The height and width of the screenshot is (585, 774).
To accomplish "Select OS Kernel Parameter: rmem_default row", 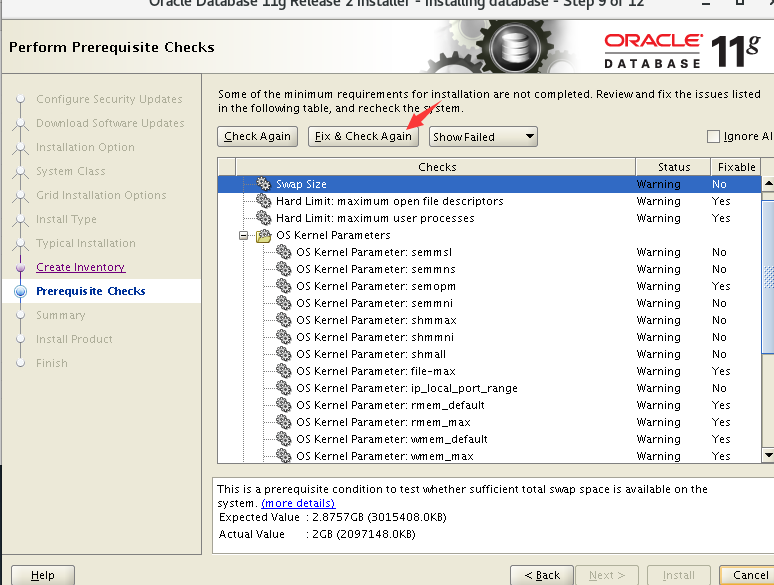I will [x=489, y=405].
